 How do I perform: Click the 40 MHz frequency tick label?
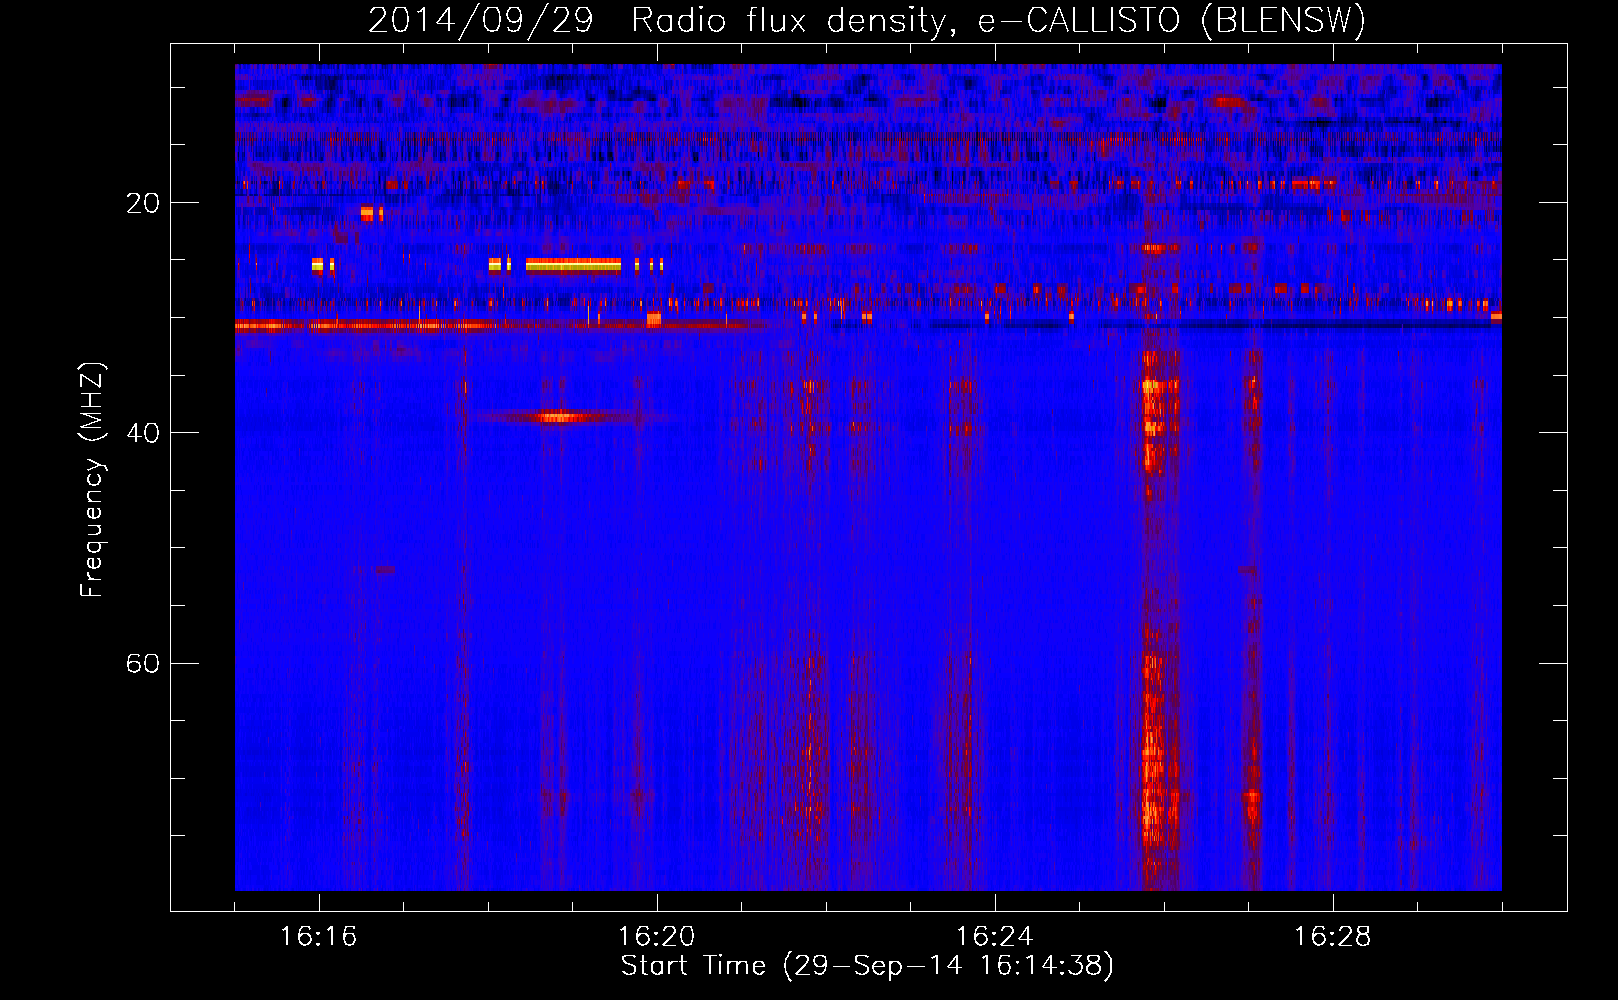pyautogui.click(x=142, y=433)
